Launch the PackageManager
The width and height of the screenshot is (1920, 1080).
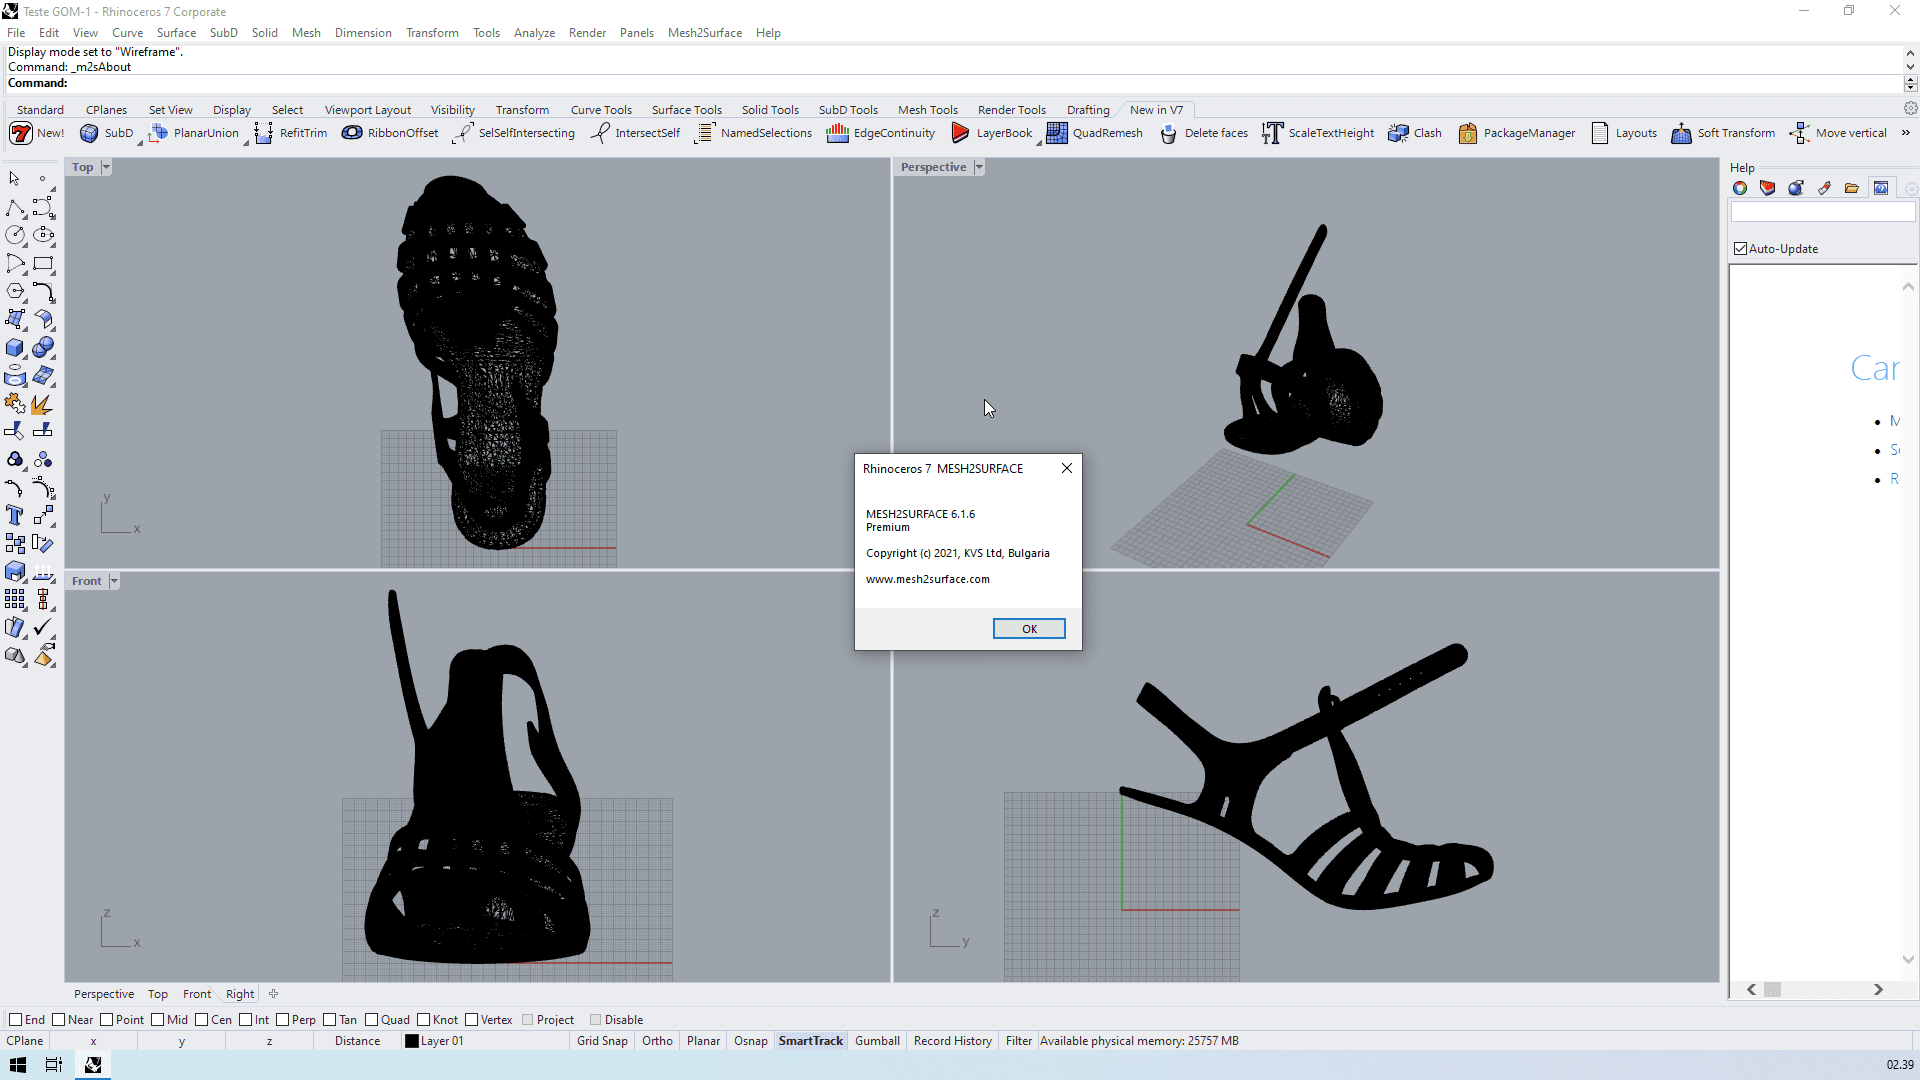pos(1516,133)
